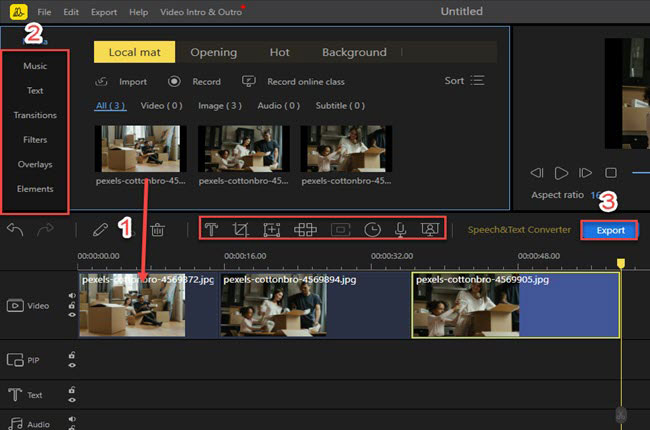The image size is (650, 430).
Task: Click the Zoom/focus frame tool icon
Action: 272,229
